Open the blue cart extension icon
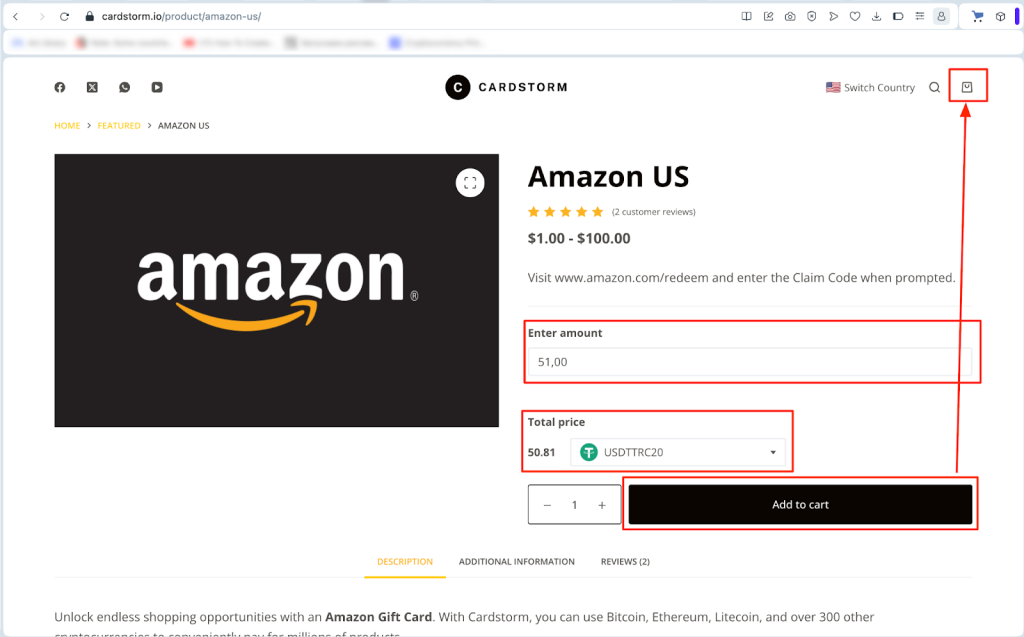Viewport: 1024px width, 637px height. [x=977, y=16]
